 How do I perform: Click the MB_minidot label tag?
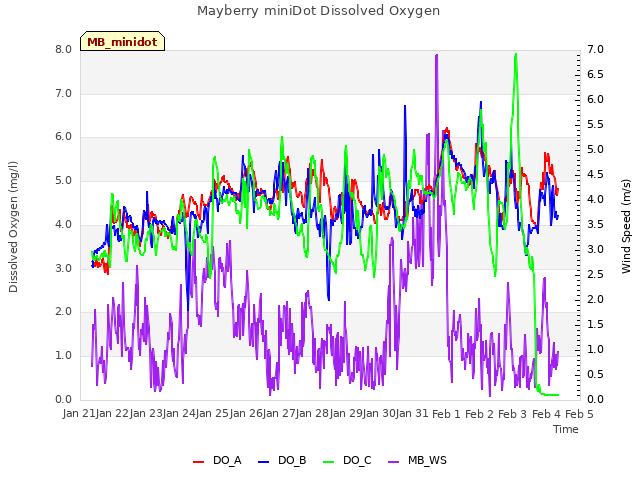click(x=122, y=41)
